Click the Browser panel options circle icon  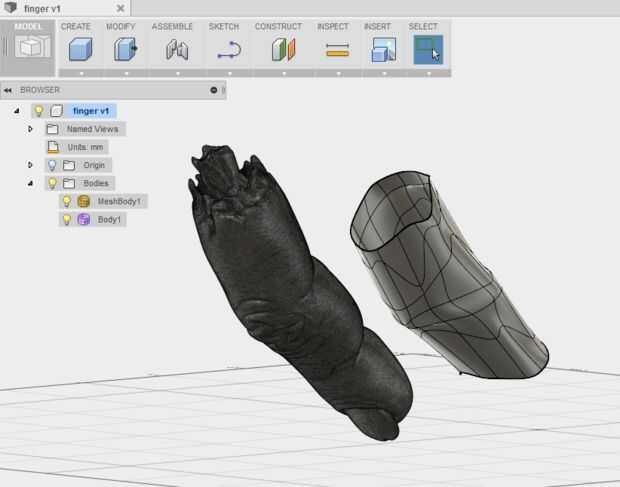pos(214,90)
